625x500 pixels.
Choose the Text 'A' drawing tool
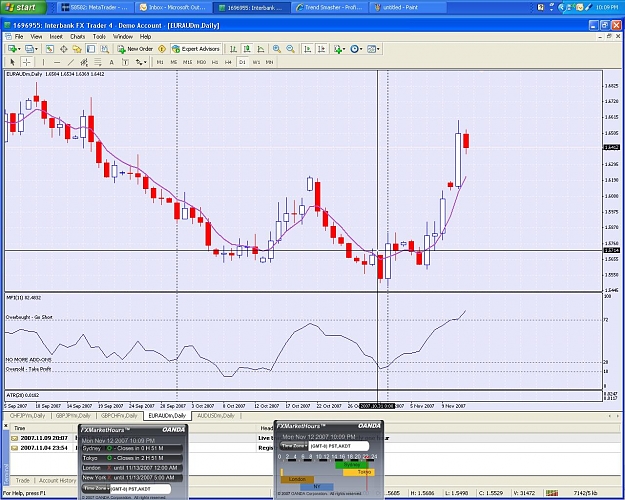tap(112, 62)
